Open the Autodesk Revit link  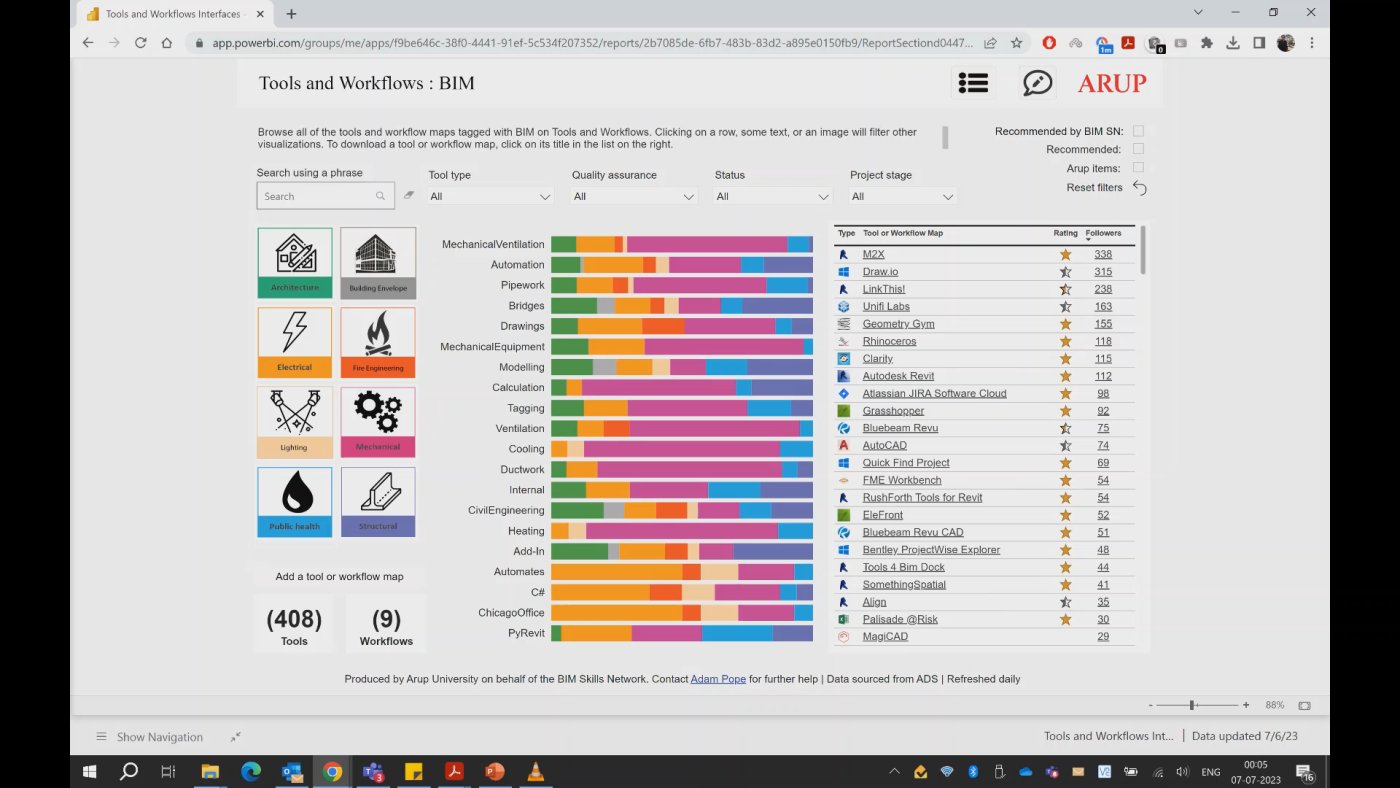coord(898,376)
